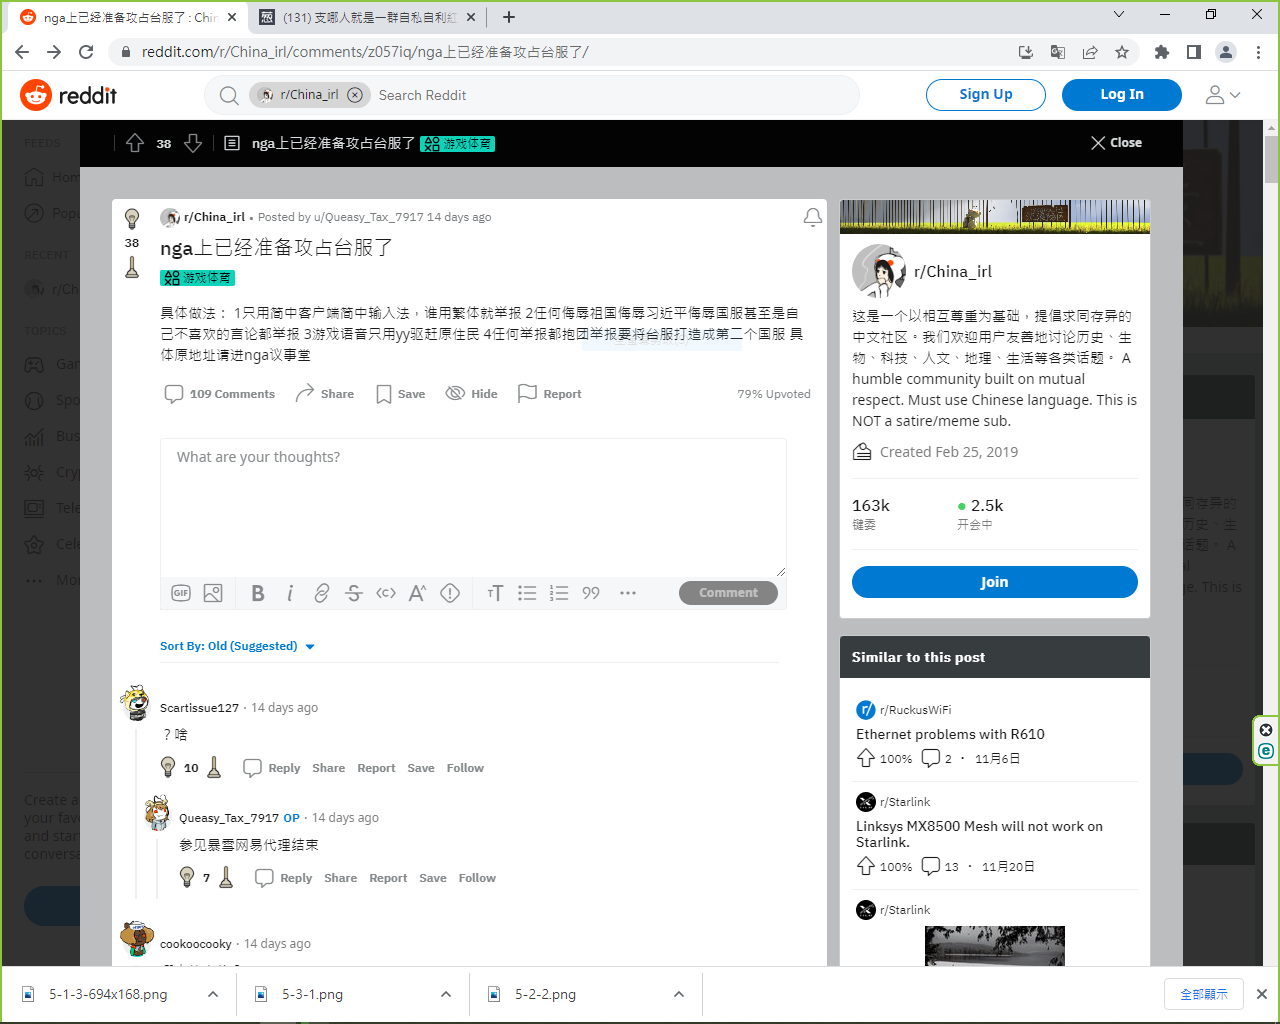Insert a quote block
The height and width of the screenshot is (1024, 1280).
tap(591, 593)
